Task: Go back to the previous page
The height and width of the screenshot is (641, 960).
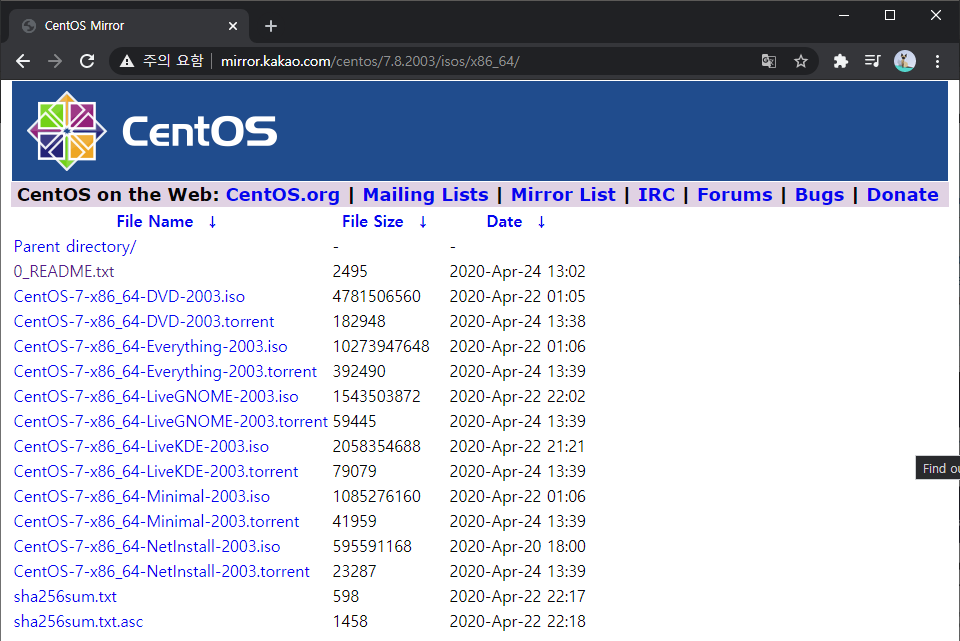Action: pos(23,61)
